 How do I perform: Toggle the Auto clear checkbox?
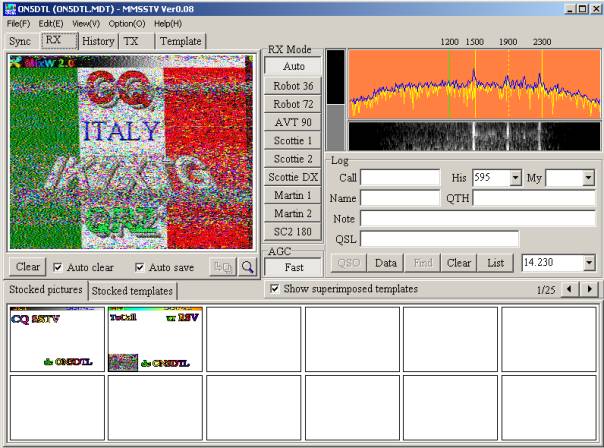coord(57,267)
